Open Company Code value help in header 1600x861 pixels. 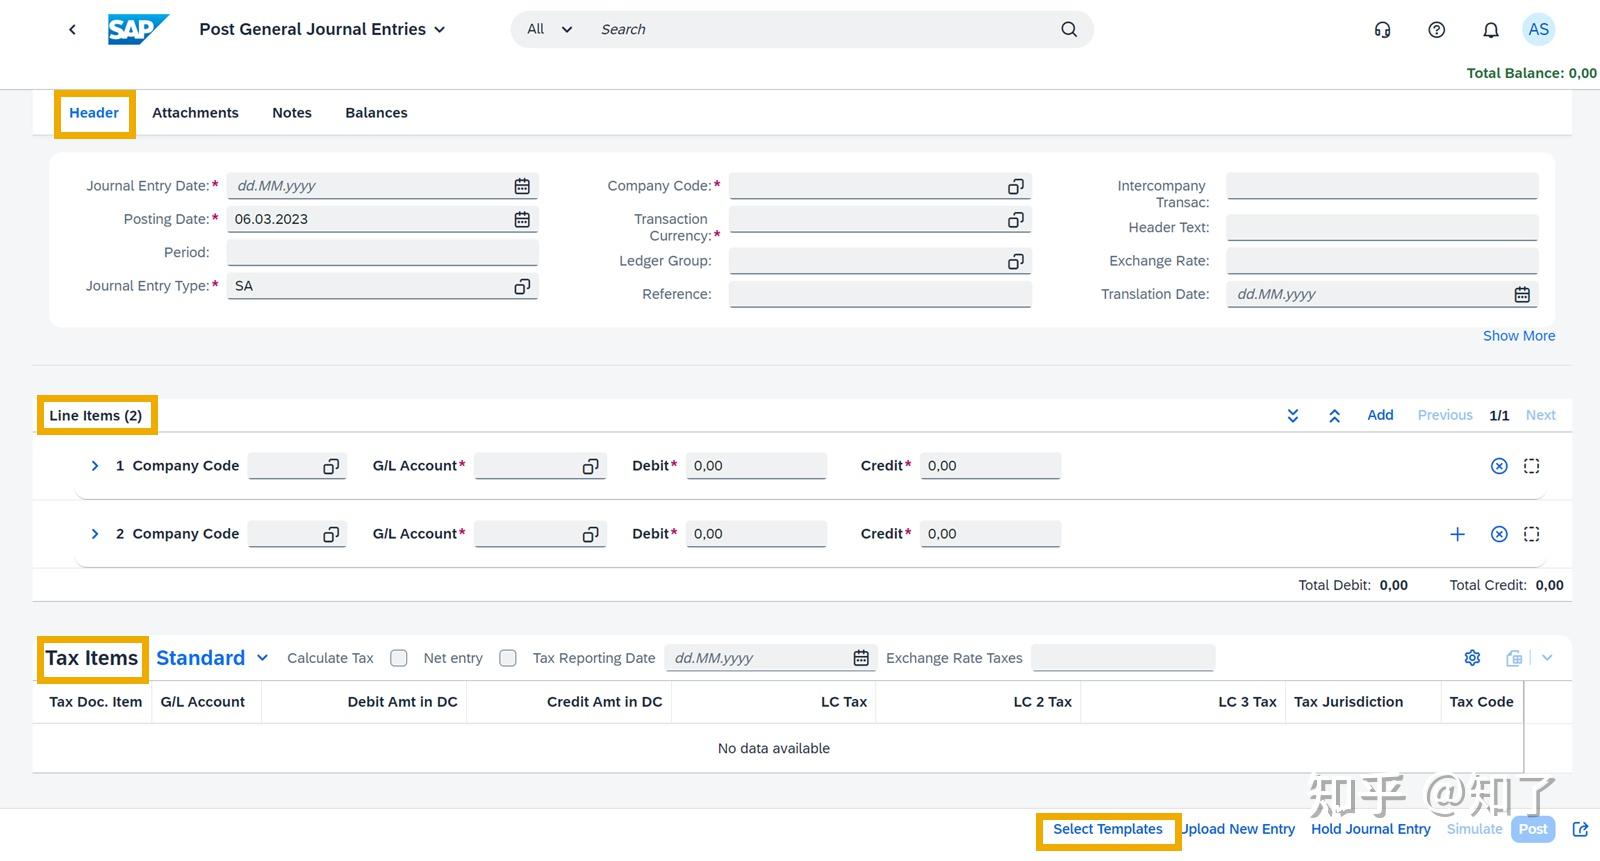[x=1015, y=187]
